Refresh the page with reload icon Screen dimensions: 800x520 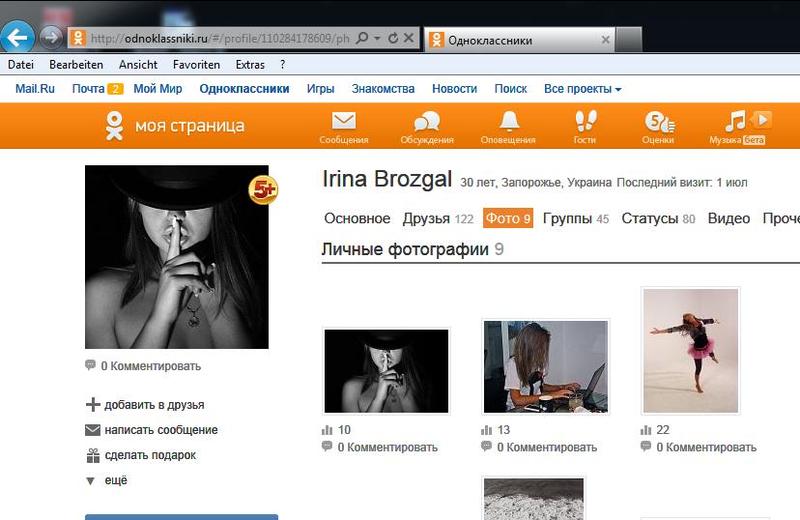393,38
